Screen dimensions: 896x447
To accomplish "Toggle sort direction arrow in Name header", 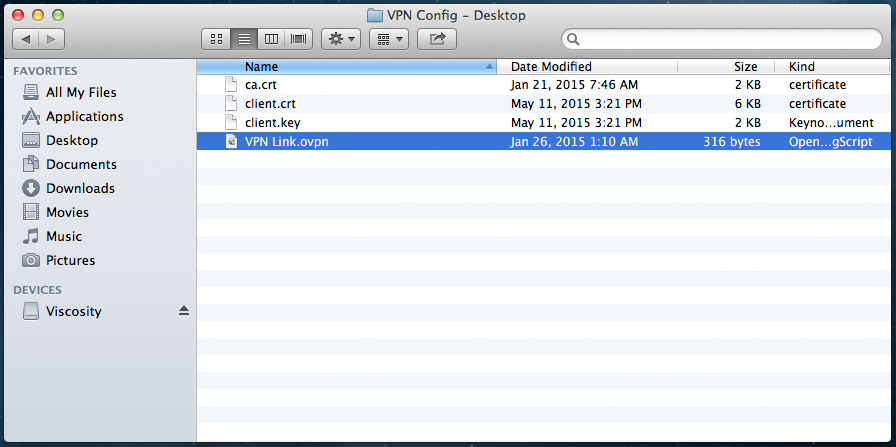I will (489, 66).
